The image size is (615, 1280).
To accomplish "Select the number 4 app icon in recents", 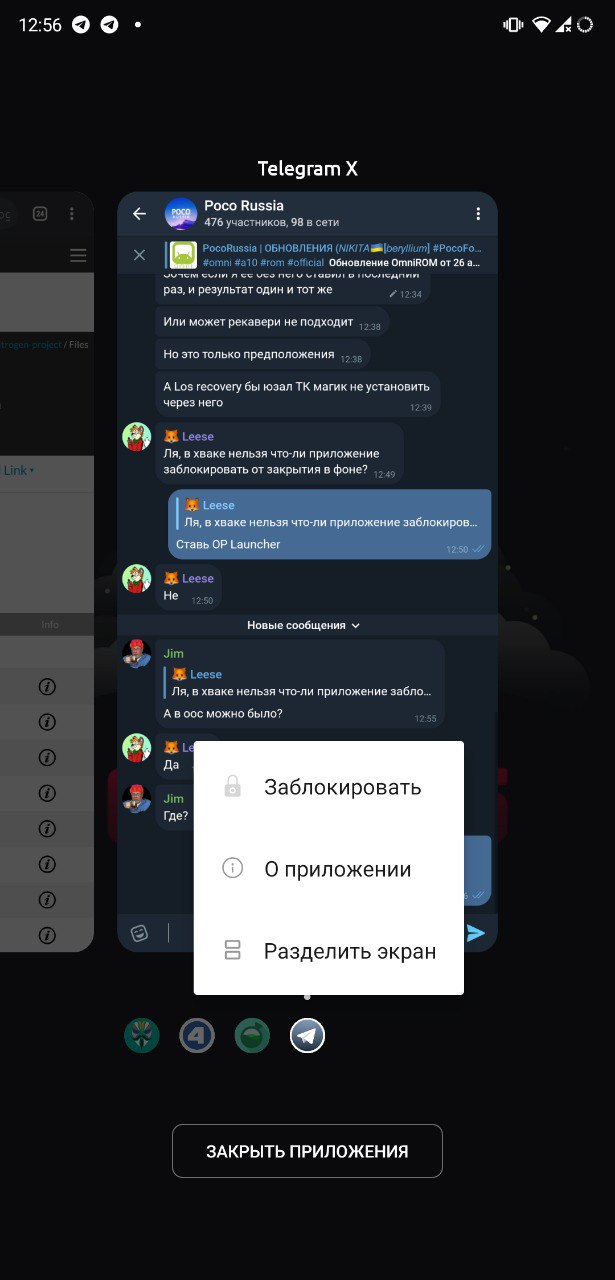I will point(197,1036).
